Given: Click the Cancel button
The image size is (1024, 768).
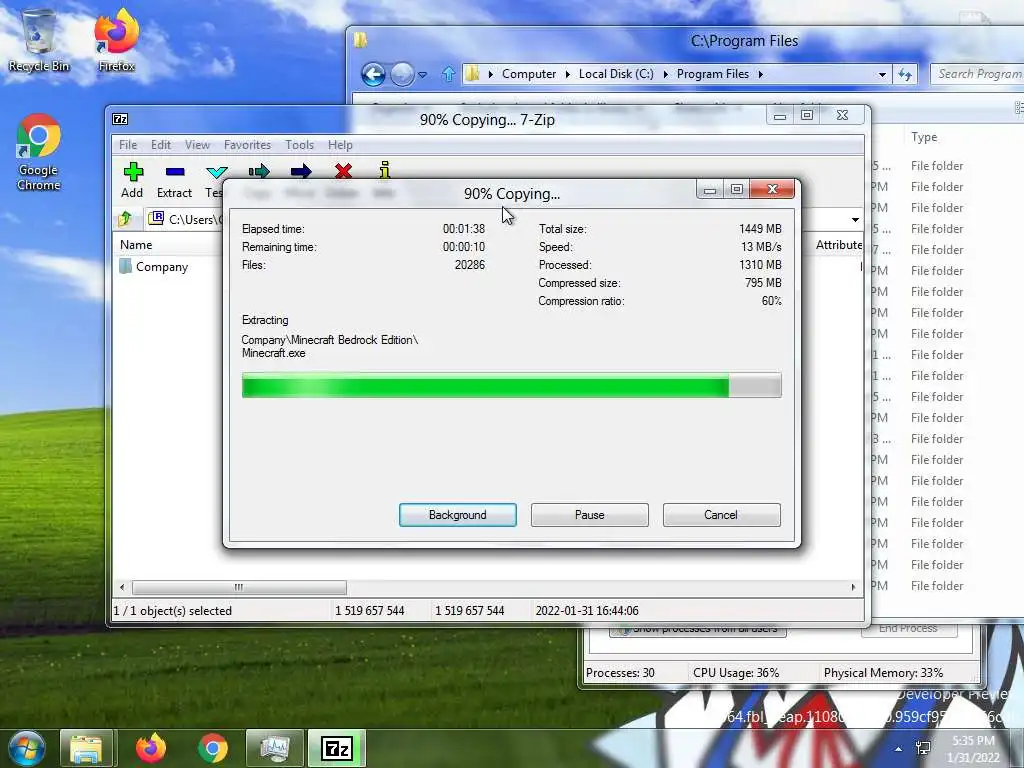Looking at the screenshot, I should 721,515.
